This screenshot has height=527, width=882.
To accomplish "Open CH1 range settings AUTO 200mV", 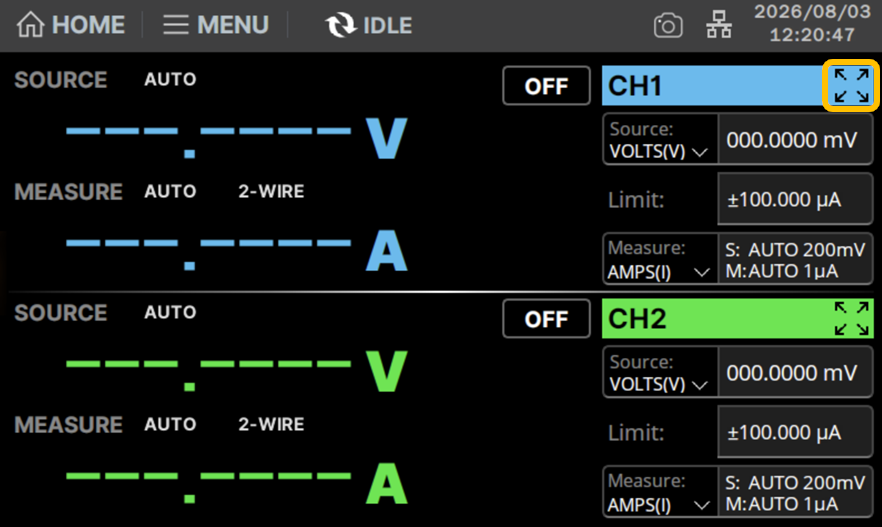I will point(795,259).
